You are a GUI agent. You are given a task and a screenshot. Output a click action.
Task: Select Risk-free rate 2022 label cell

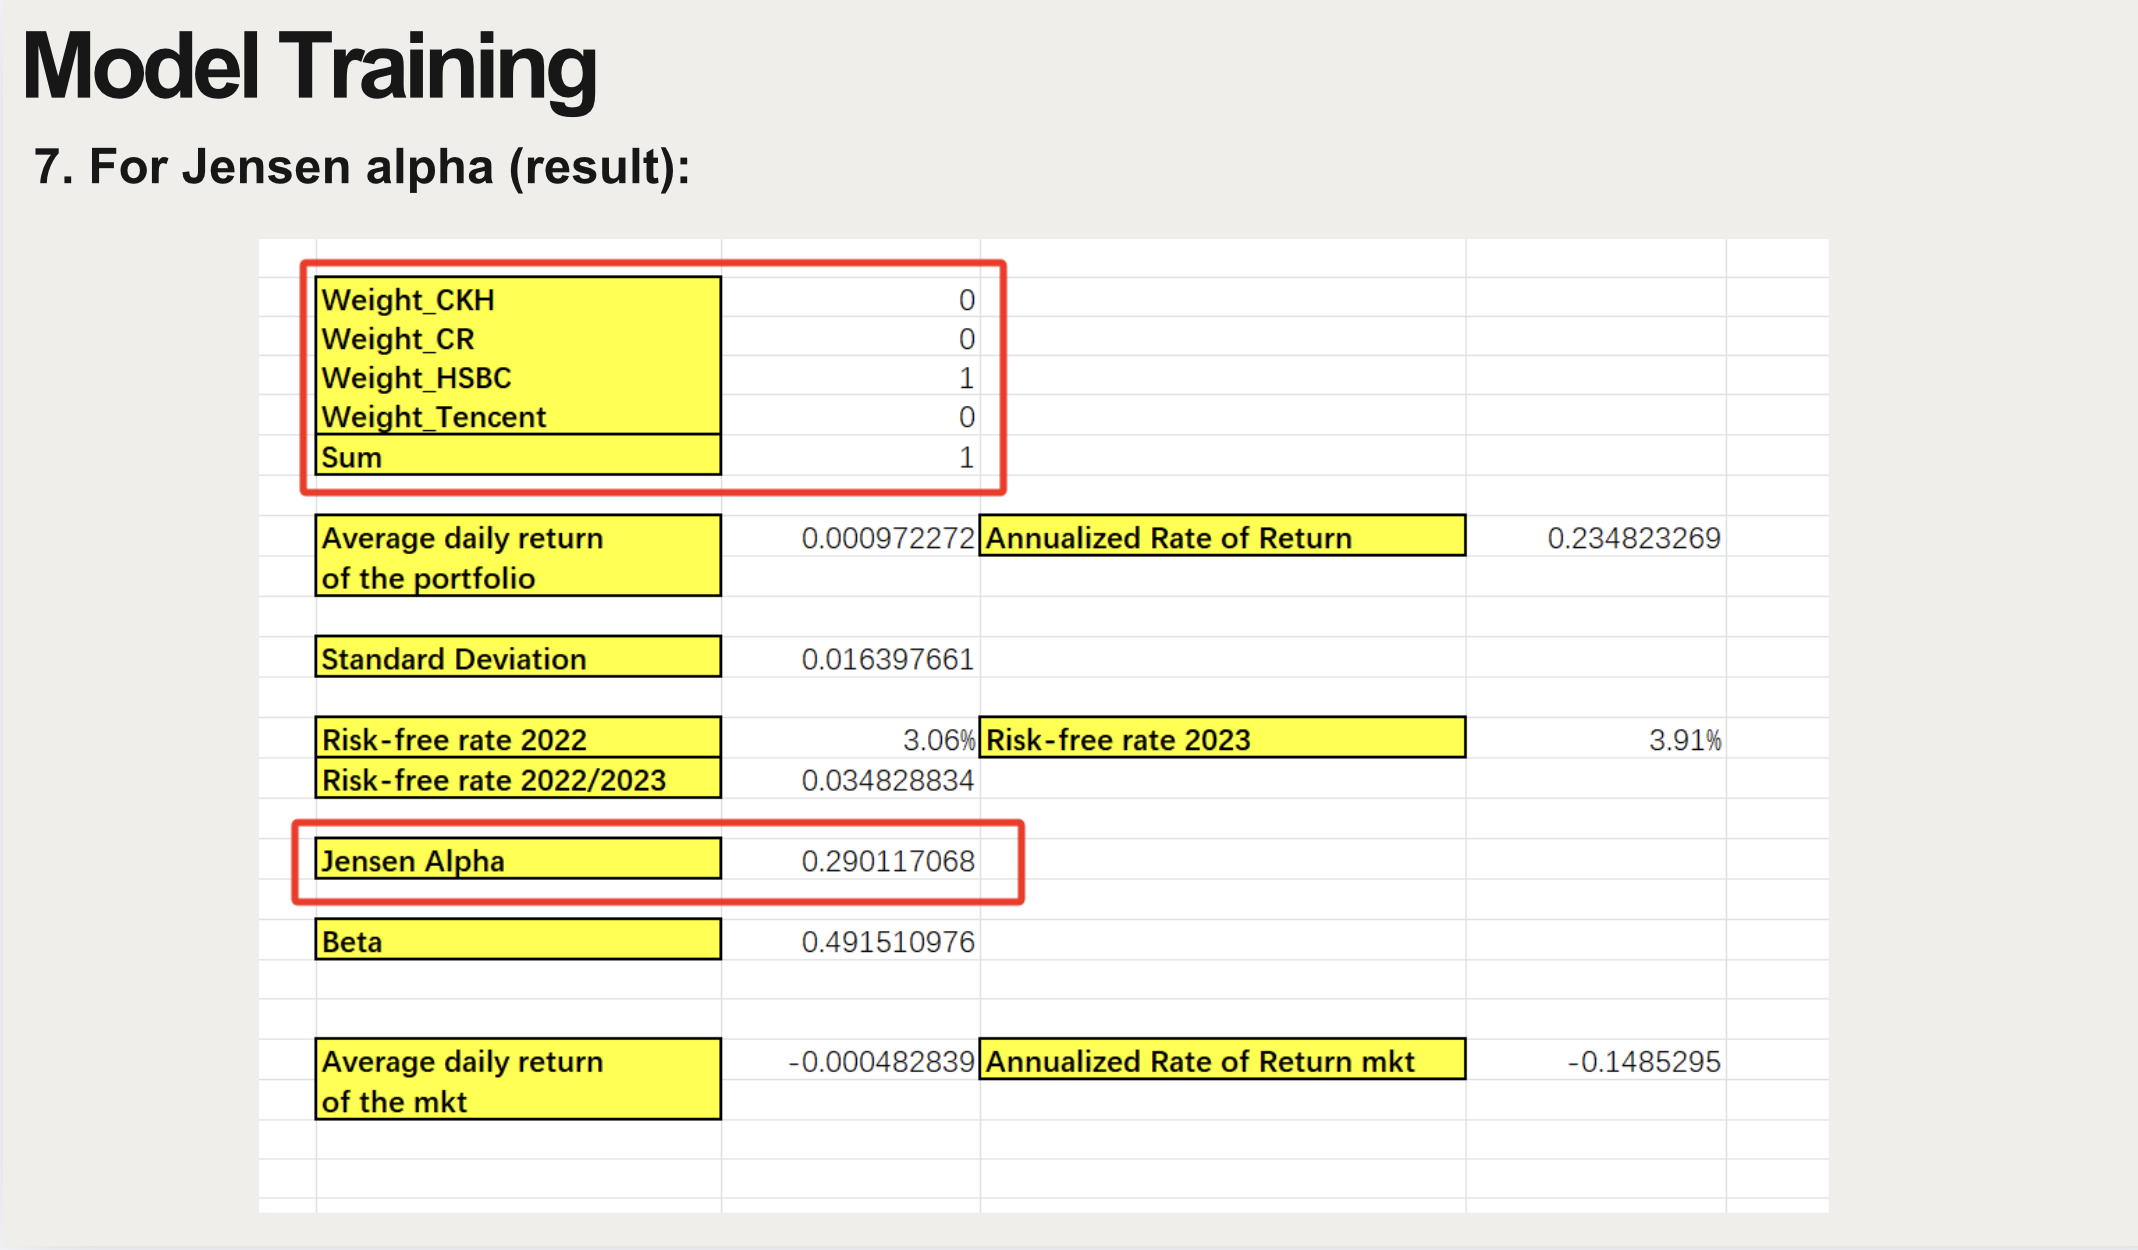[517, 739]
